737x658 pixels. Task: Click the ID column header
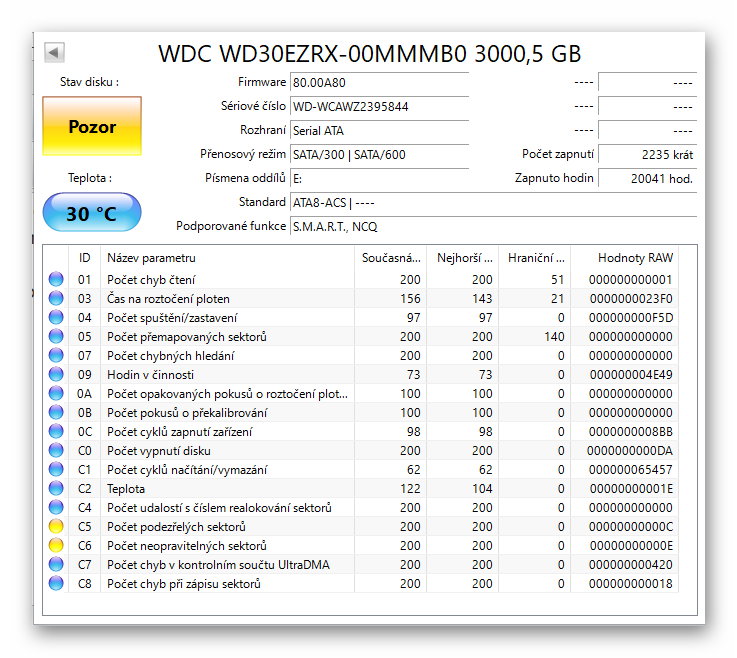pyautogui.click(x=85, y=258)
